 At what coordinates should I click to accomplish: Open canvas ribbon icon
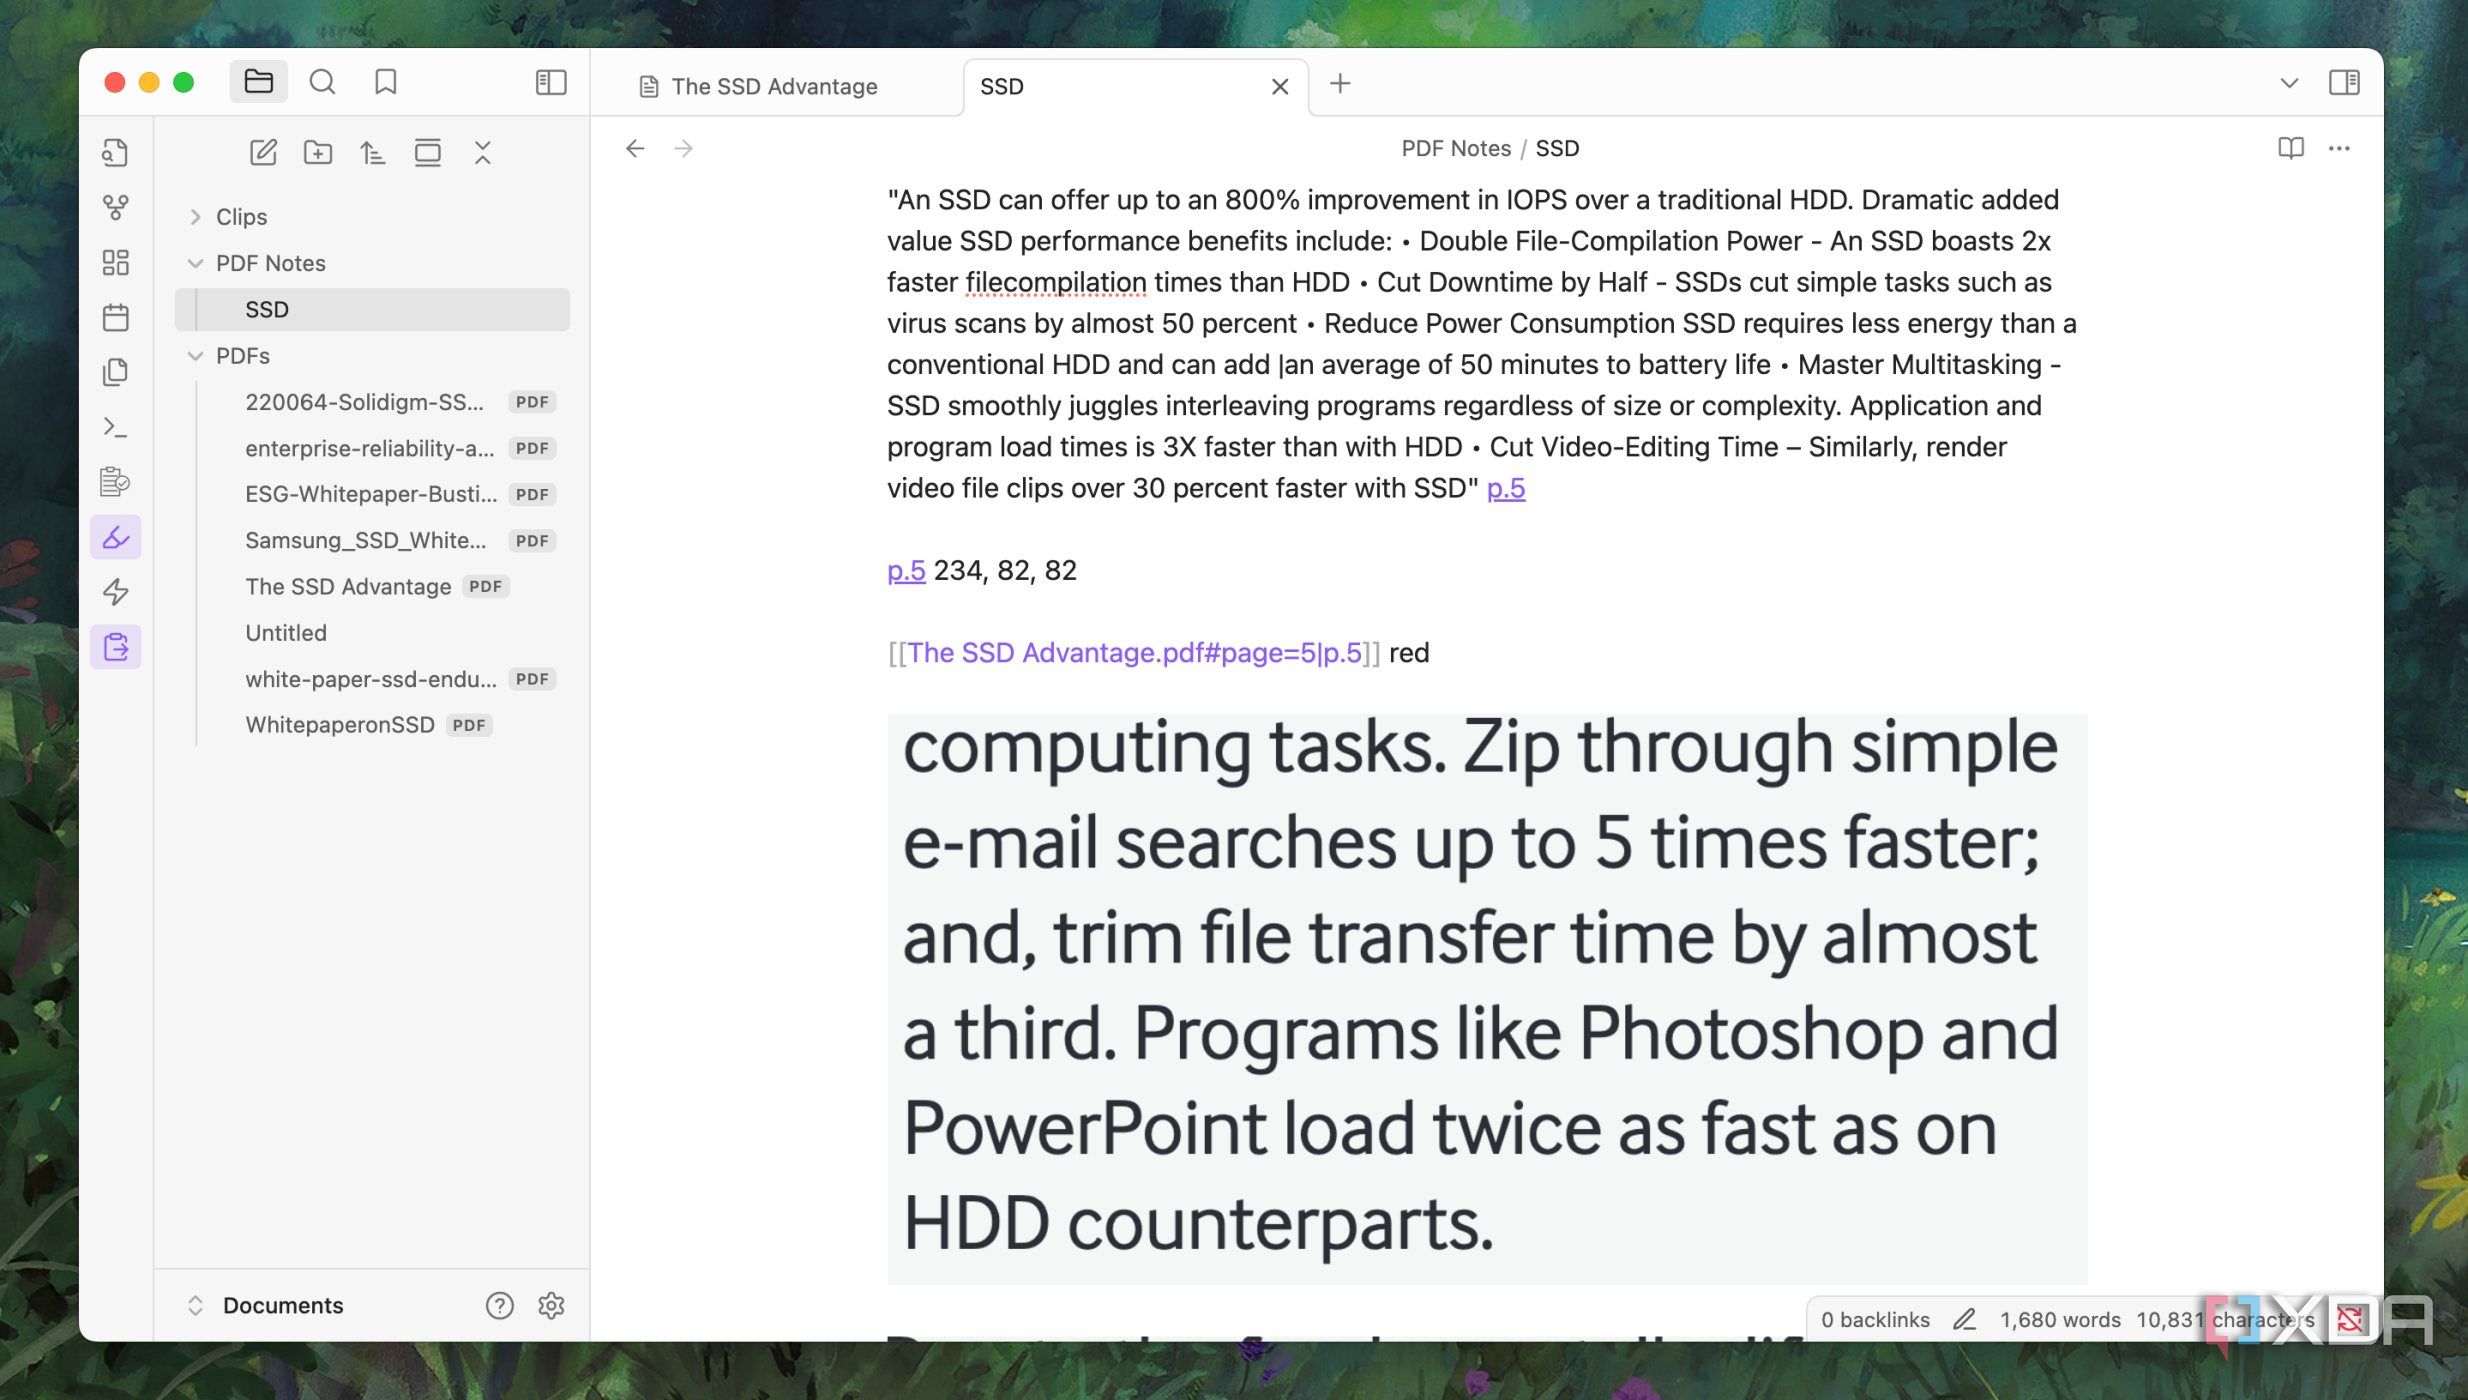coord(116,263)
